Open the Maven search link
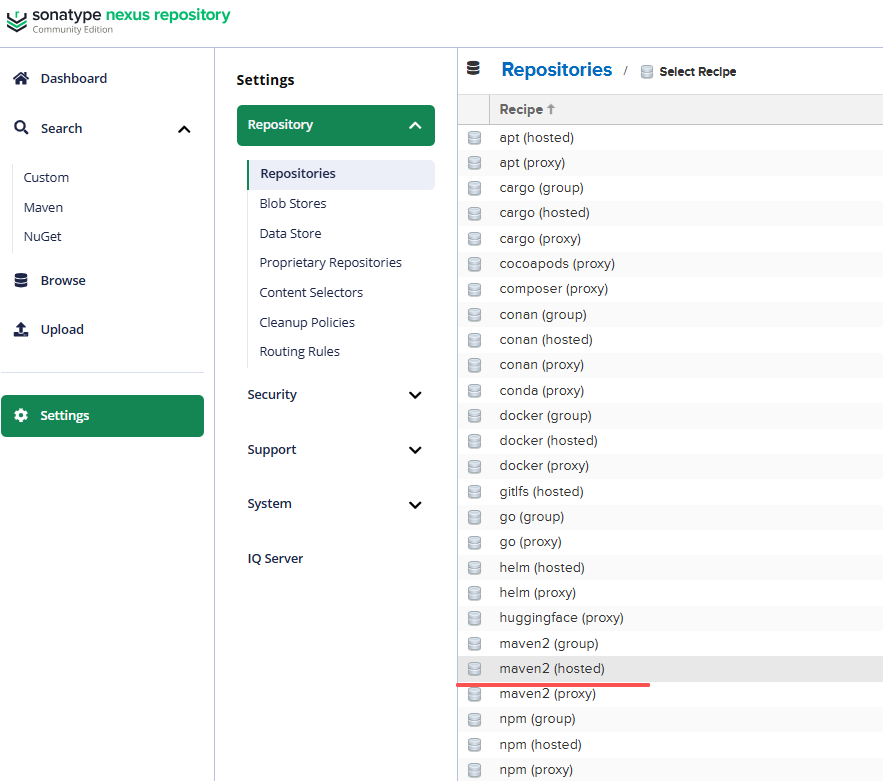The width and height of the screenshot is (883, 781). [x=43, y=208]
